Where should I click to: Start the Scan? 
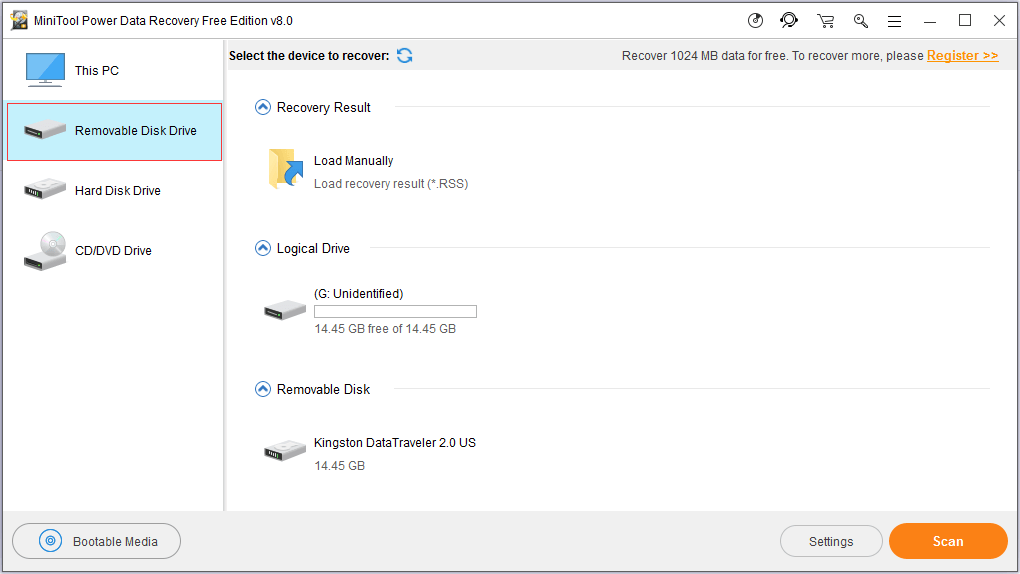coord(948,541)
